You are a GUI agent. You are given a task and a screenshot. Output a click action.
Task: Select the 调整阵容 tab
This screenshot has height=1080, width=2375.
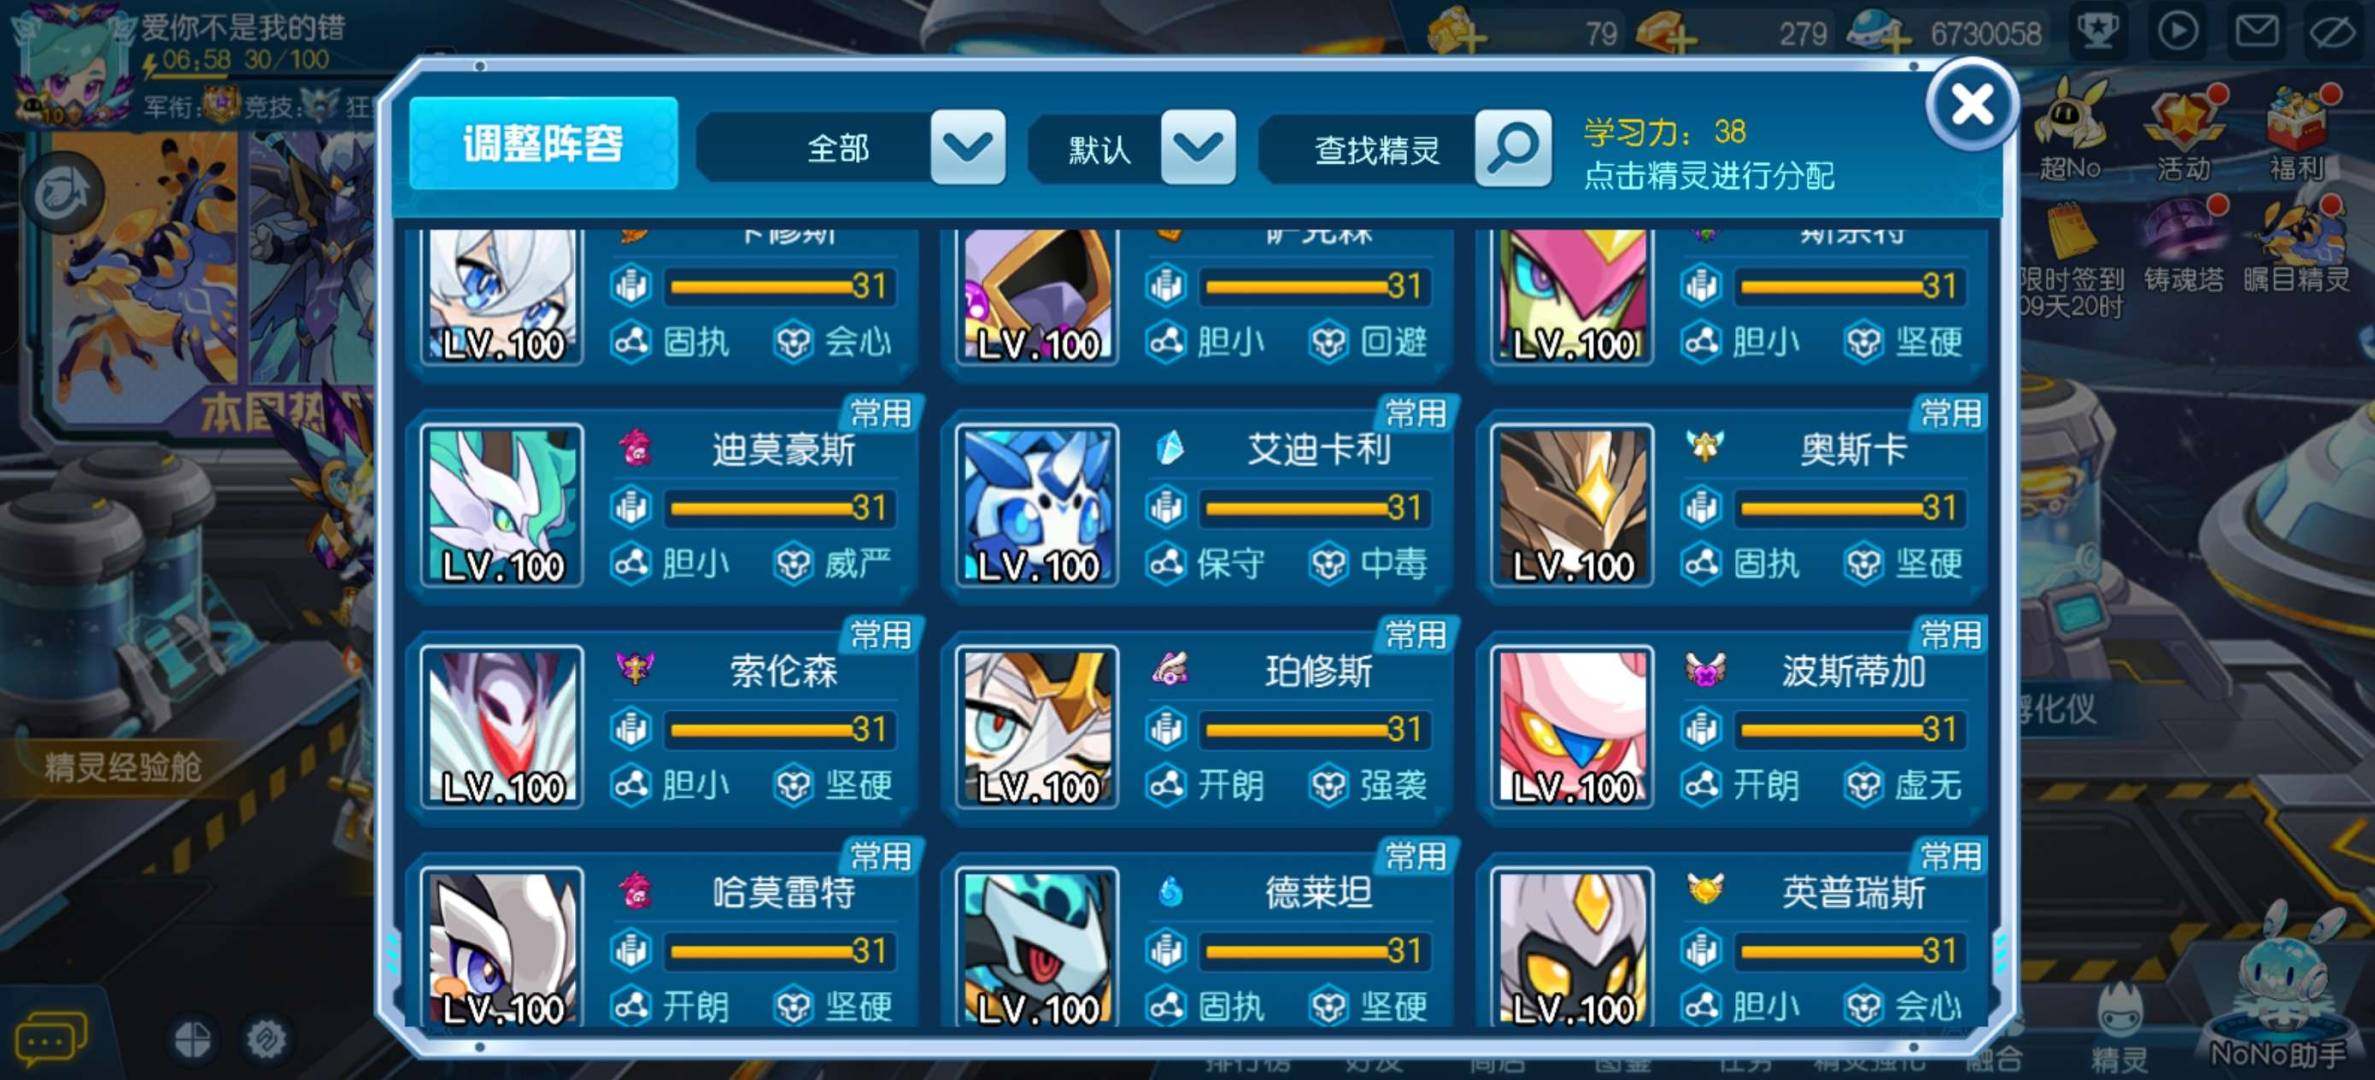pyautogui.click(x=543, y=143)
